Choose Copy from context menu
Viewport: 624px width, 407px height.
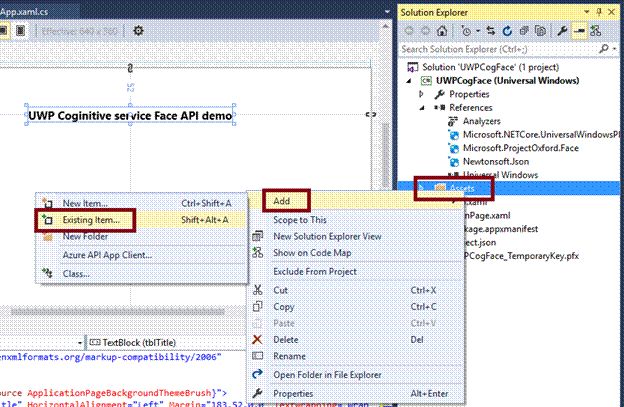click(284, 307)
